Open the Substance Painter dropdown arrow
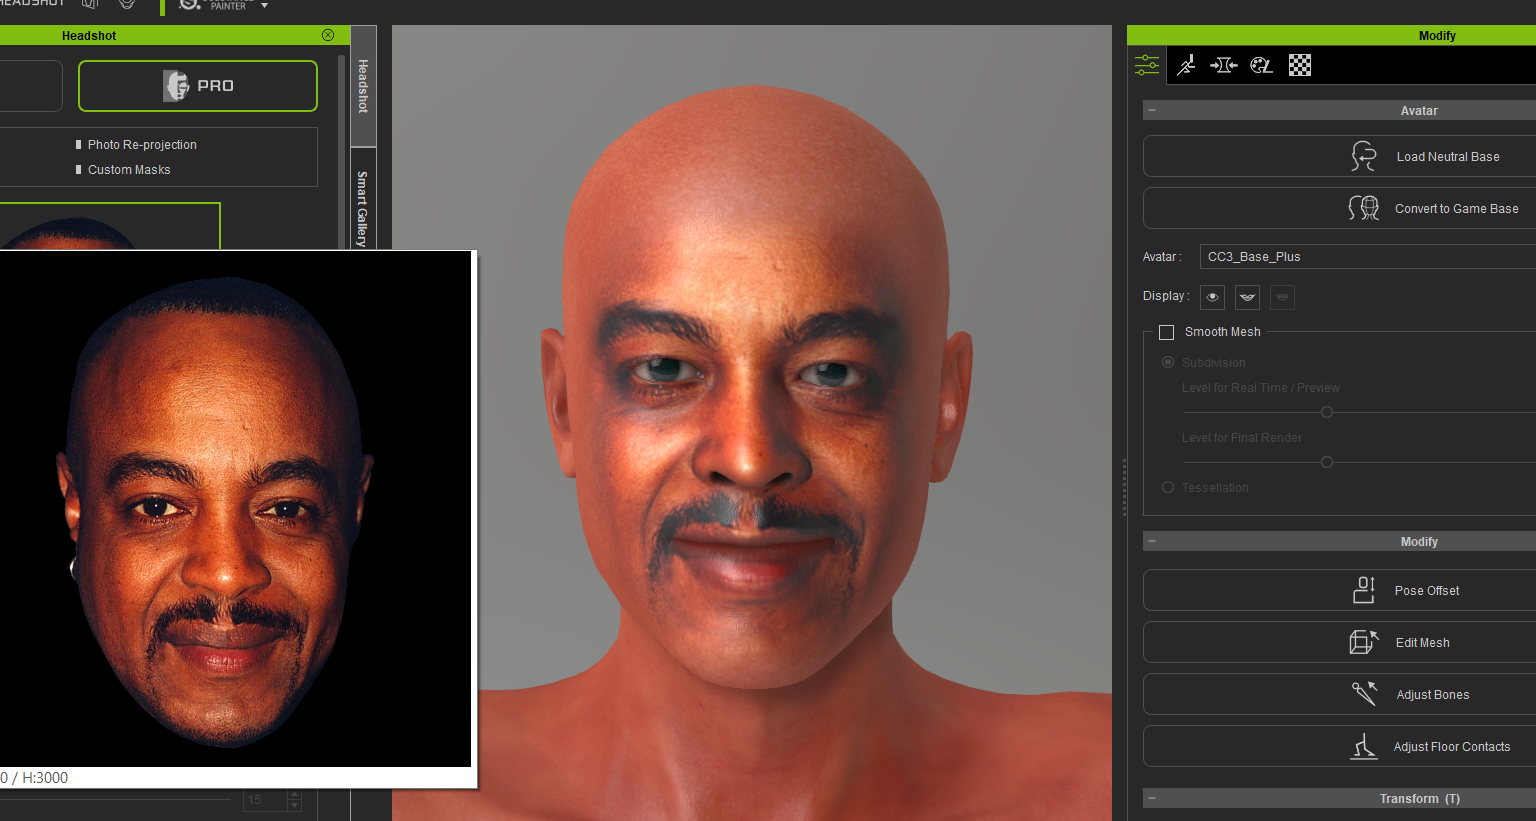This screenshot has height=821, width=1536. (264, 6)
